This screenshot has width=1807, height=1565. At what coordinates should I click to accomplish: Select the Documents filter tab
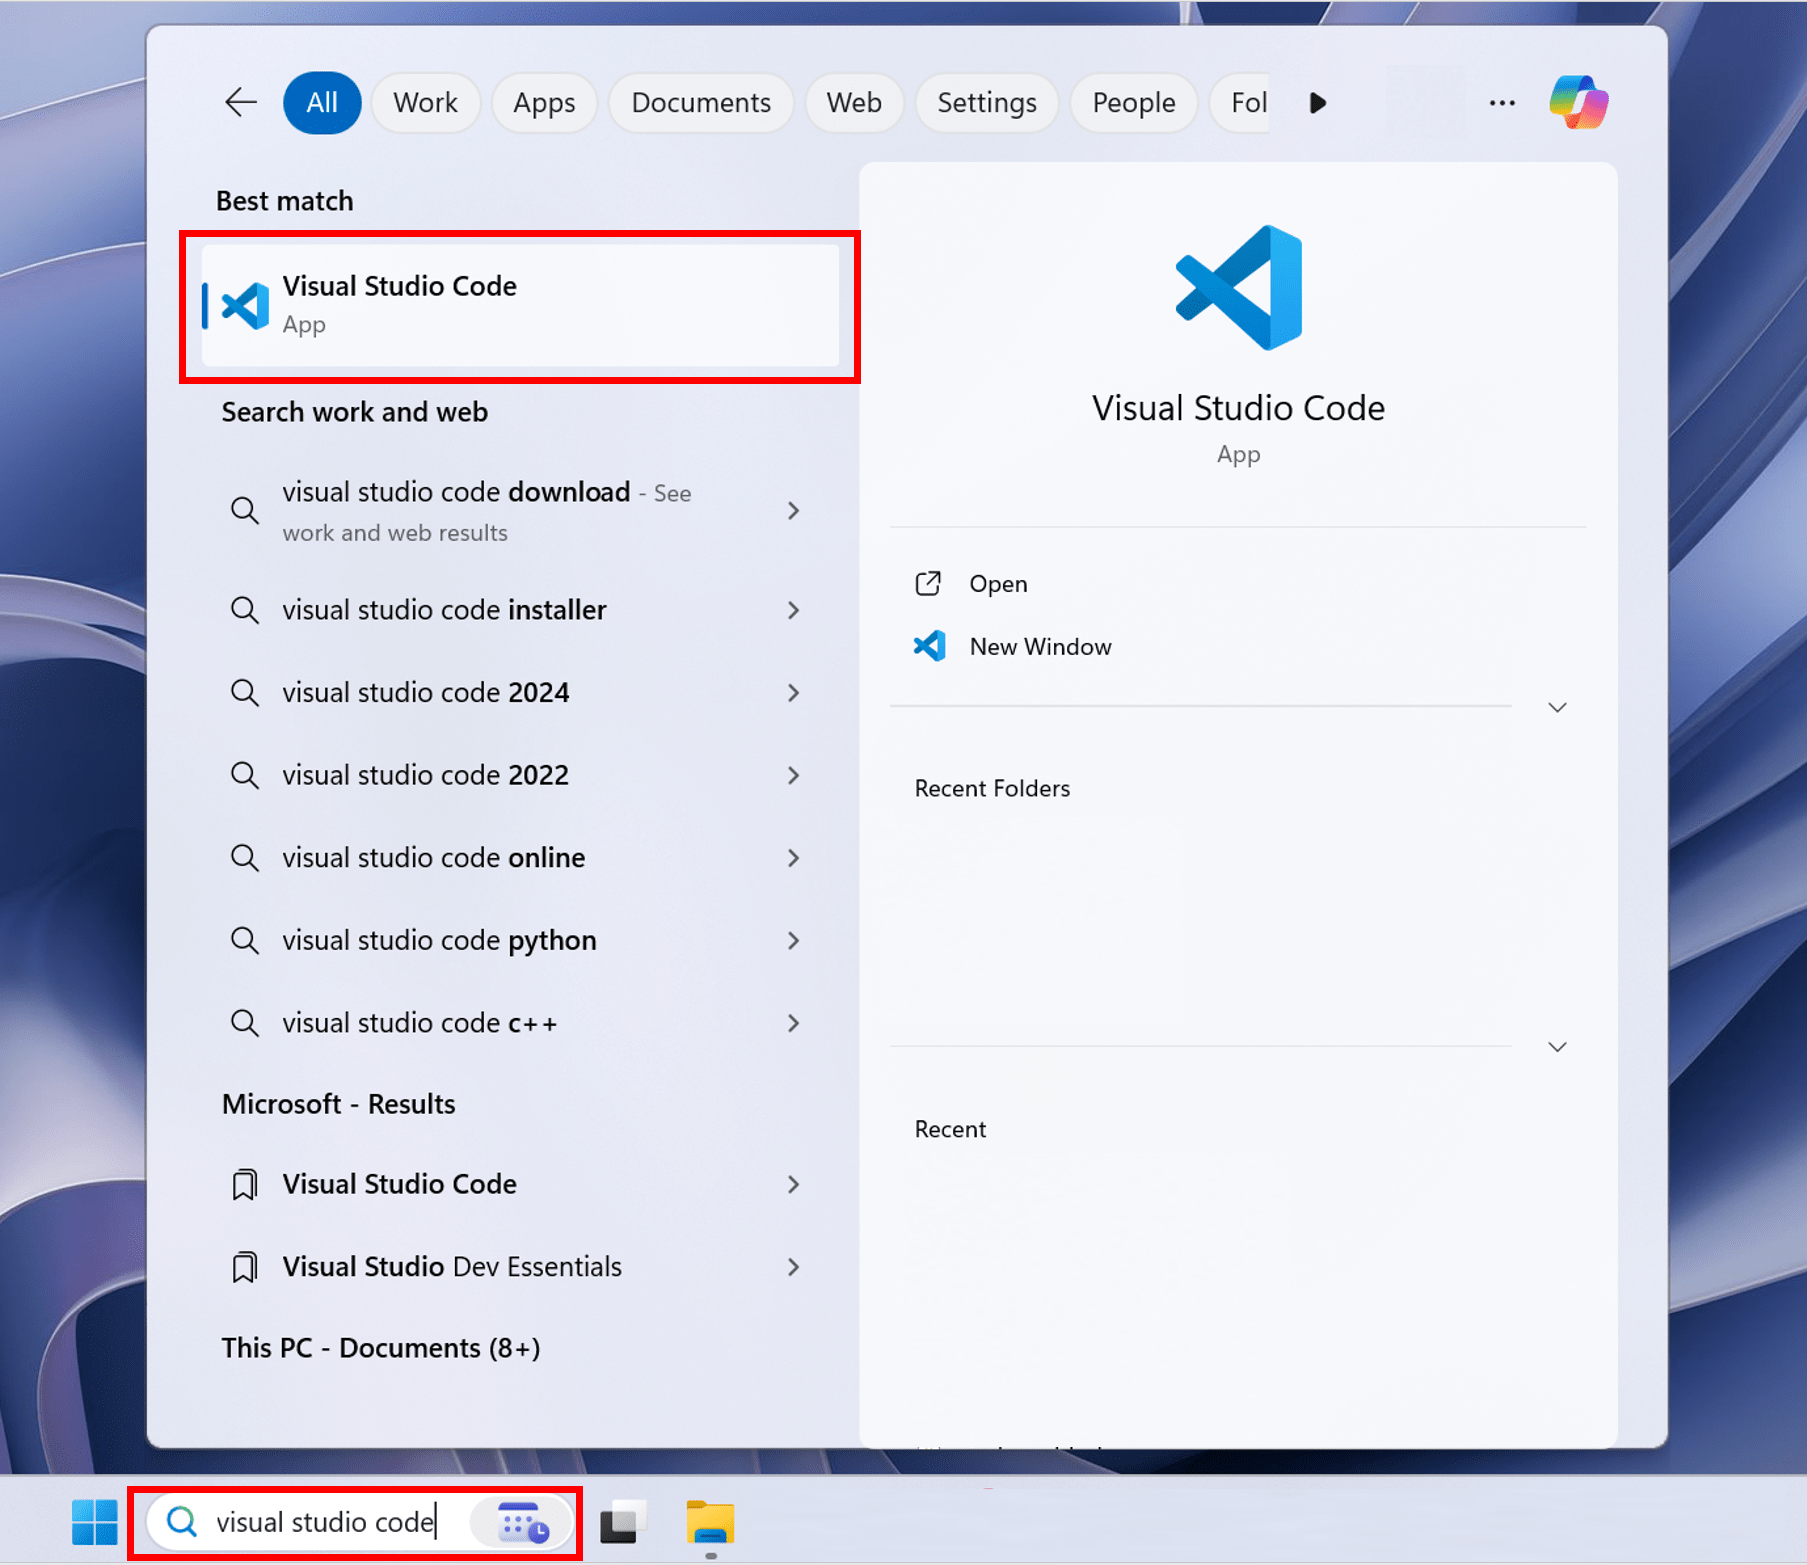(700, 103)
